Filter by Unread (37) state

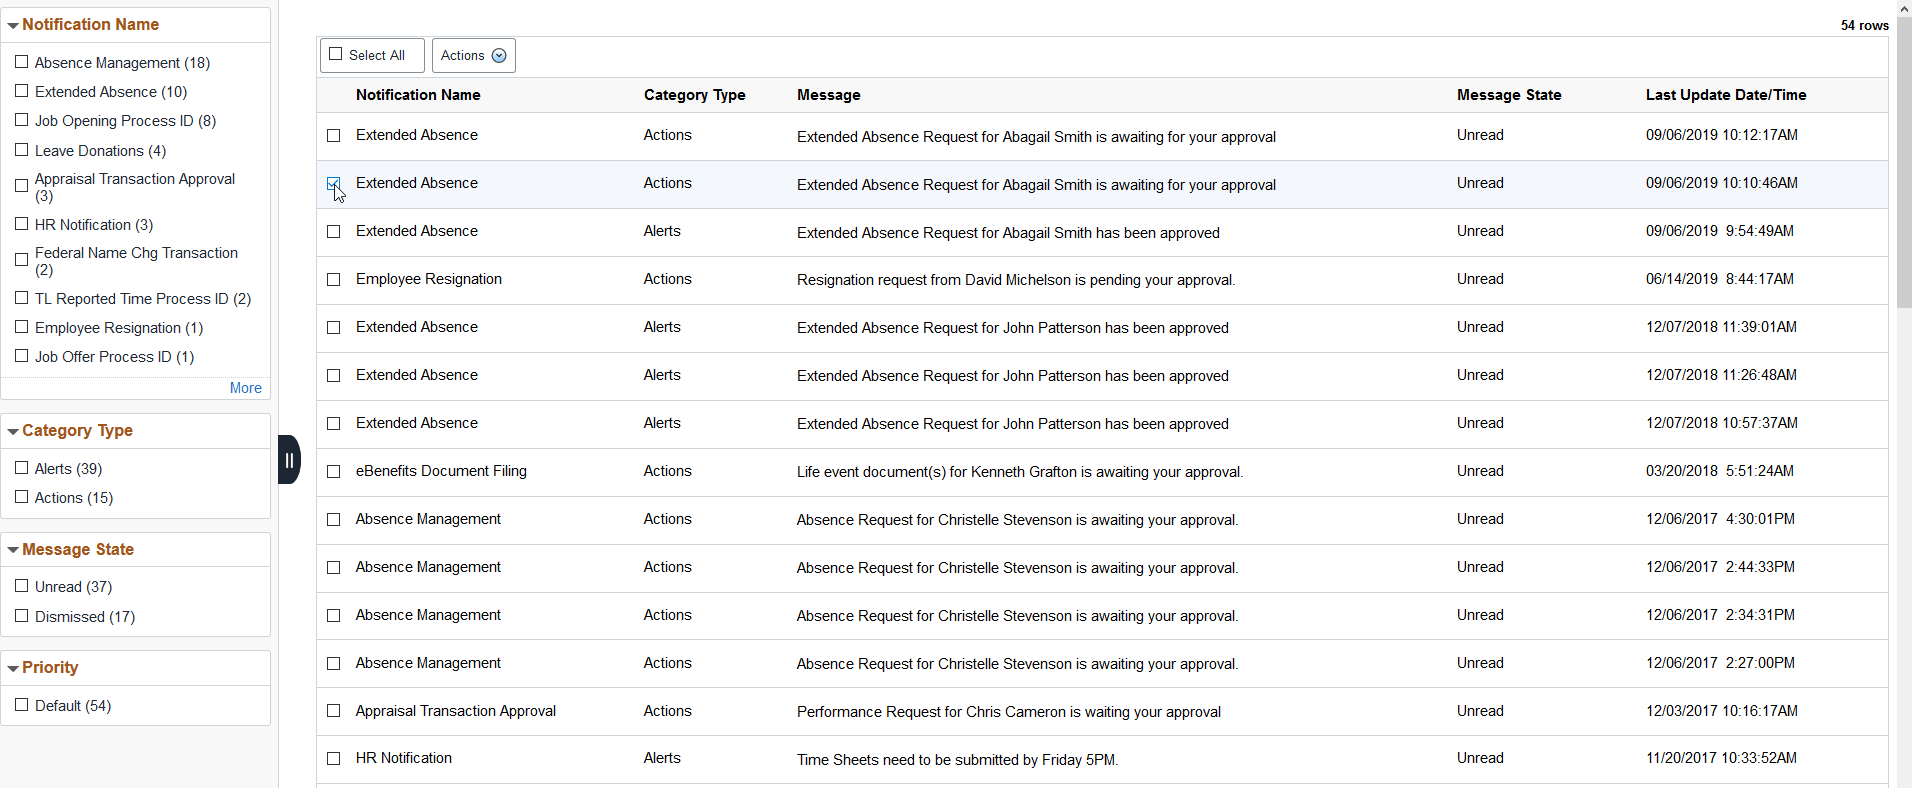(21, 586)
